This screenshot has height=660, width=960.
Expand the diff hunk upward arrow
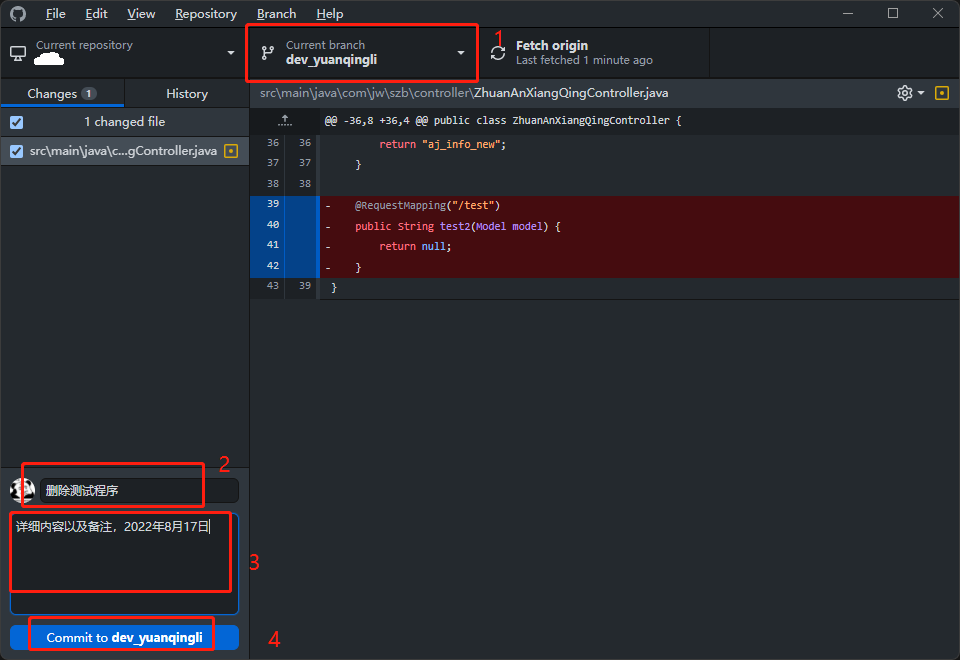[x=285, y=120]
